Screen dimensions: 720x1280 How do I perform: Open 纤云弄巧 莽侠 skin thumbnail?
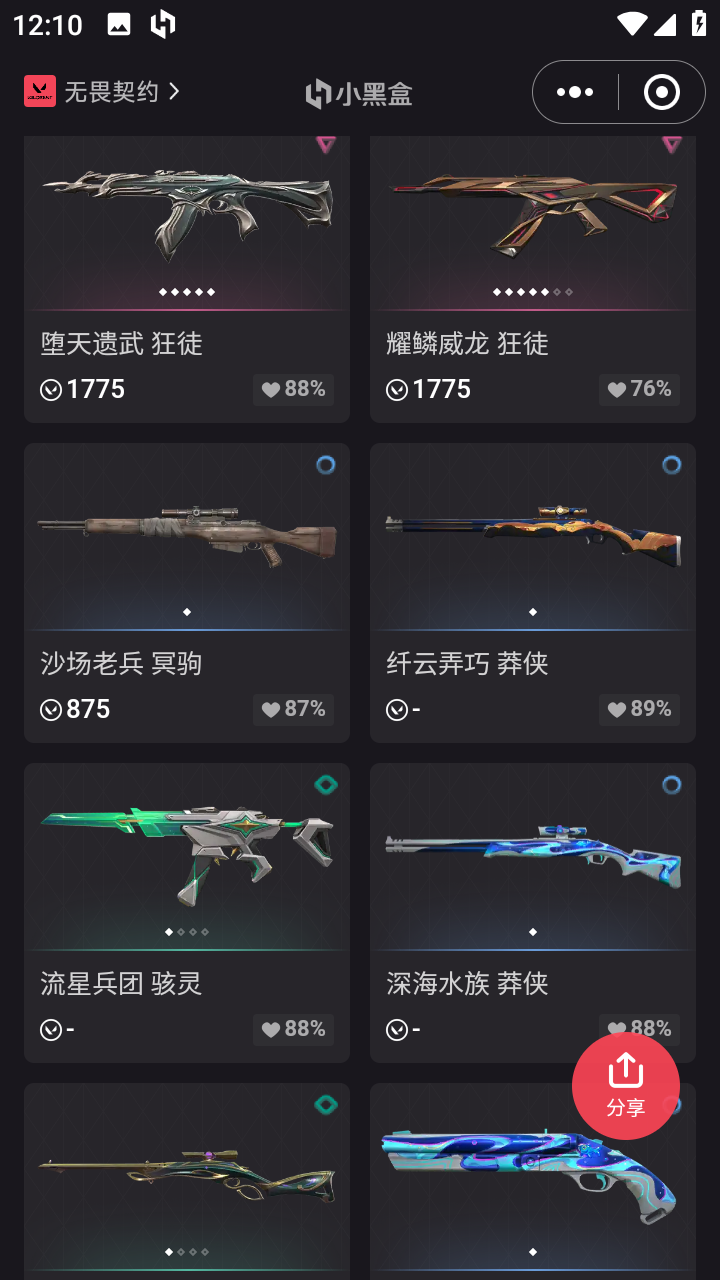pyautogui.click(x=533, y=537)
